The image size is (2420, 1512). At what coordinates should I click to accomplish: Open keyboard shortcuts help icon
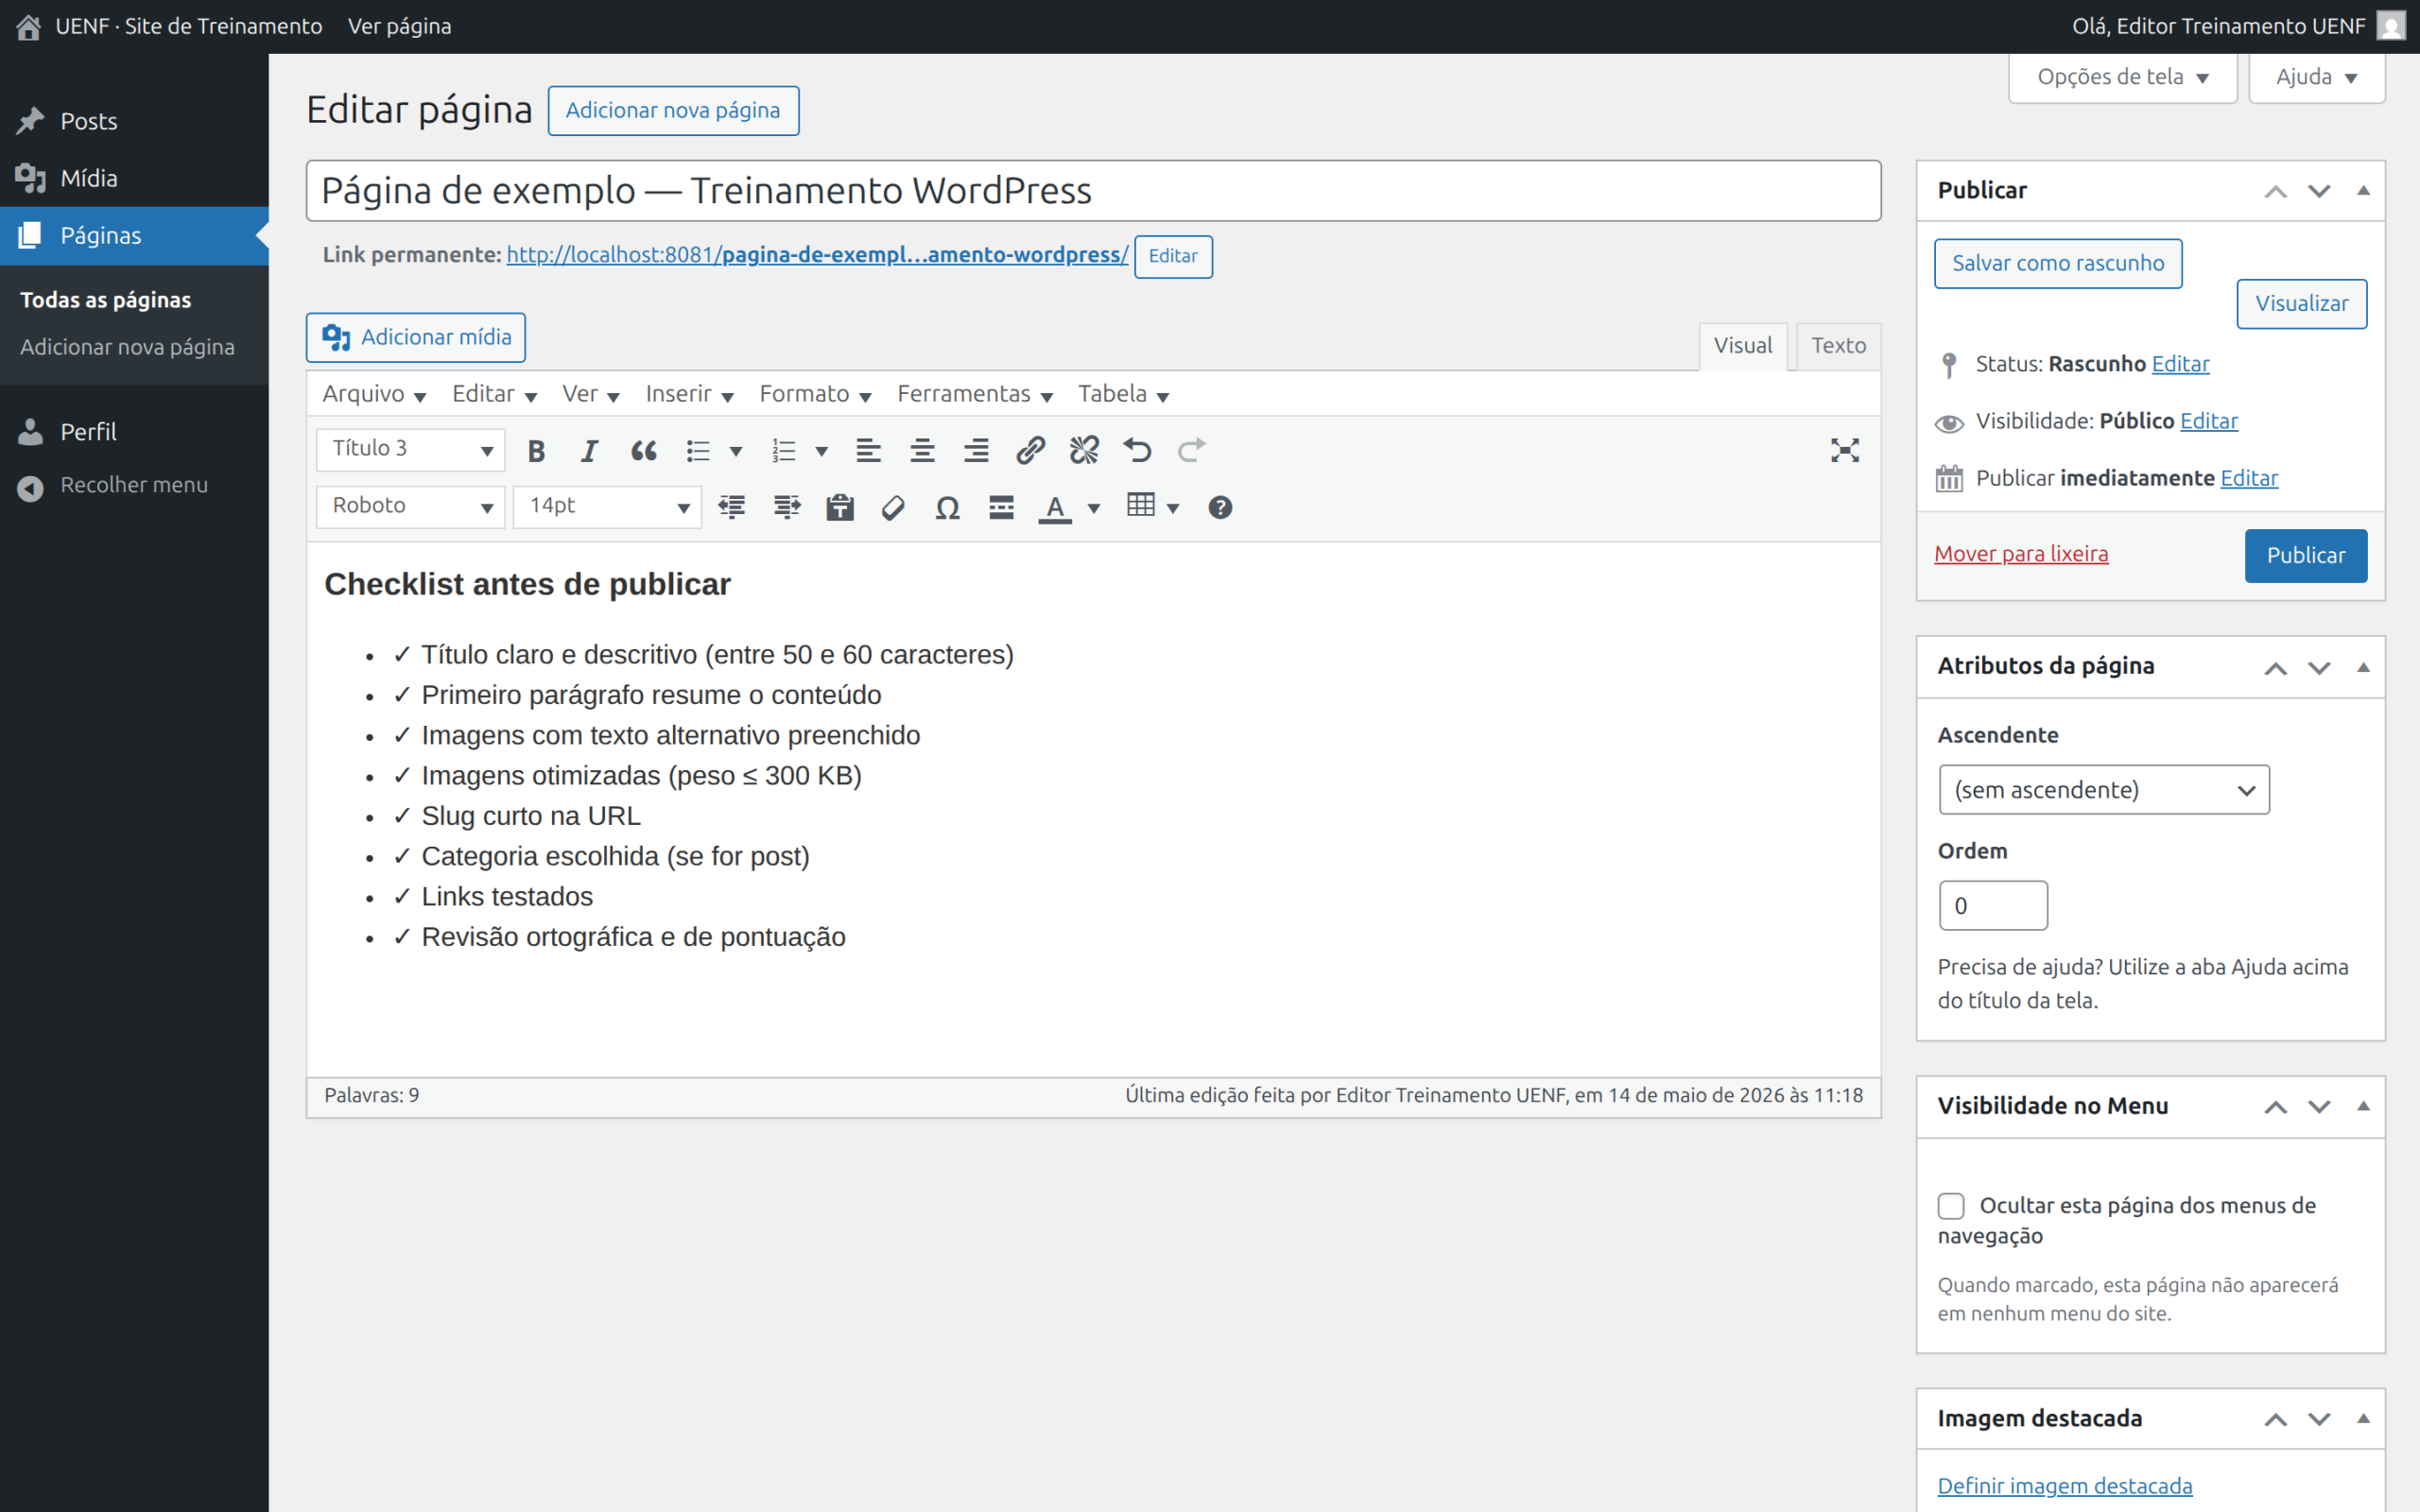[x=1220, y=508]
